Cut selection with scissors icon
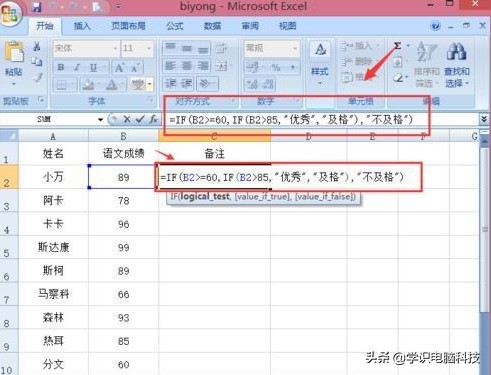The image size is (491, 375). pyautogui.click(x=37, y=47)
